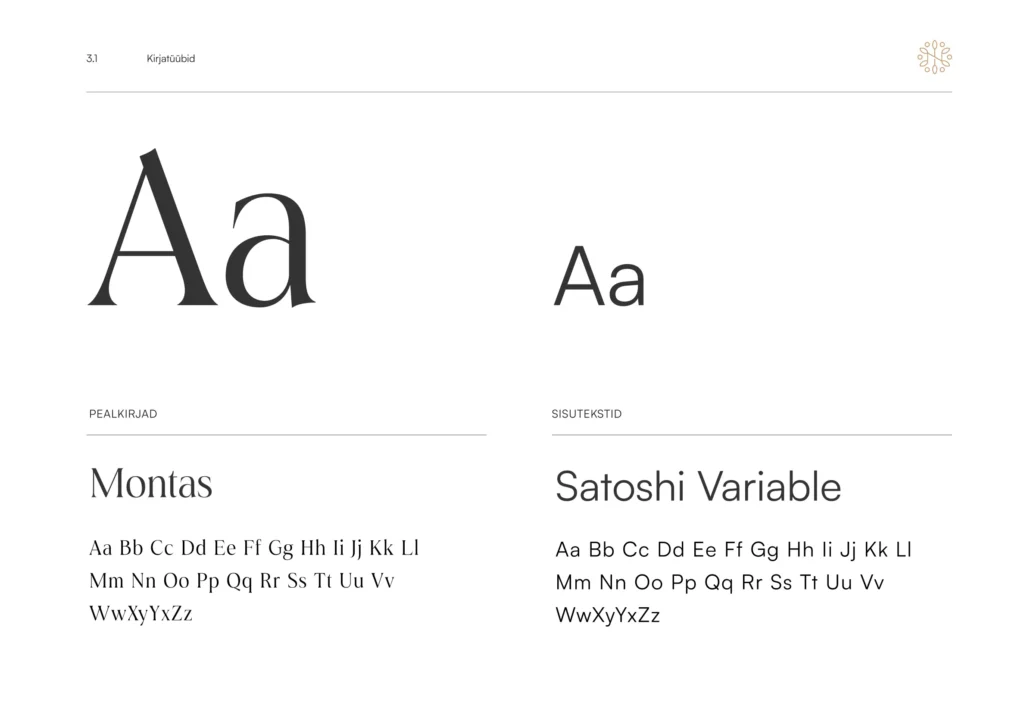The width and height of the screenshot is (1024, 724).
Task: Click the Satoshi Variable font name heading
Action: click(698, 486)
